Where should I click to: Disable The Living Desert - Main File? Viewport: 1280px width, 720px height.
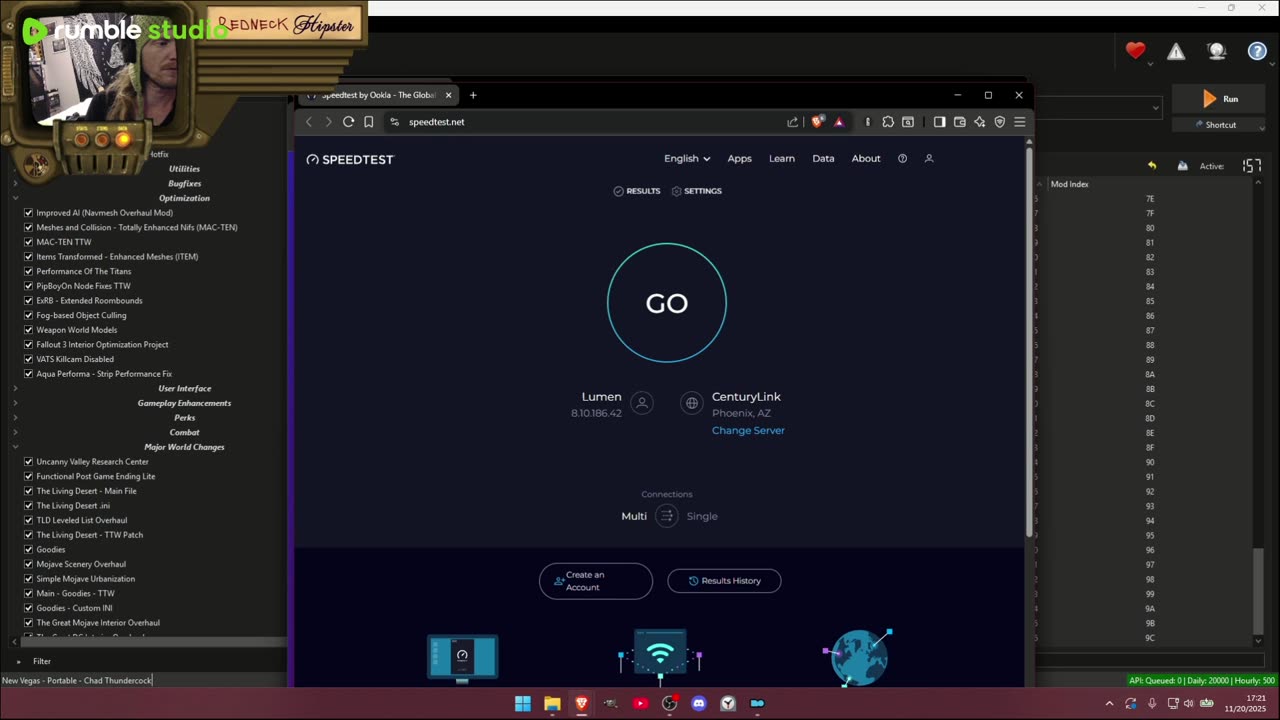click(x=28, y=491)
